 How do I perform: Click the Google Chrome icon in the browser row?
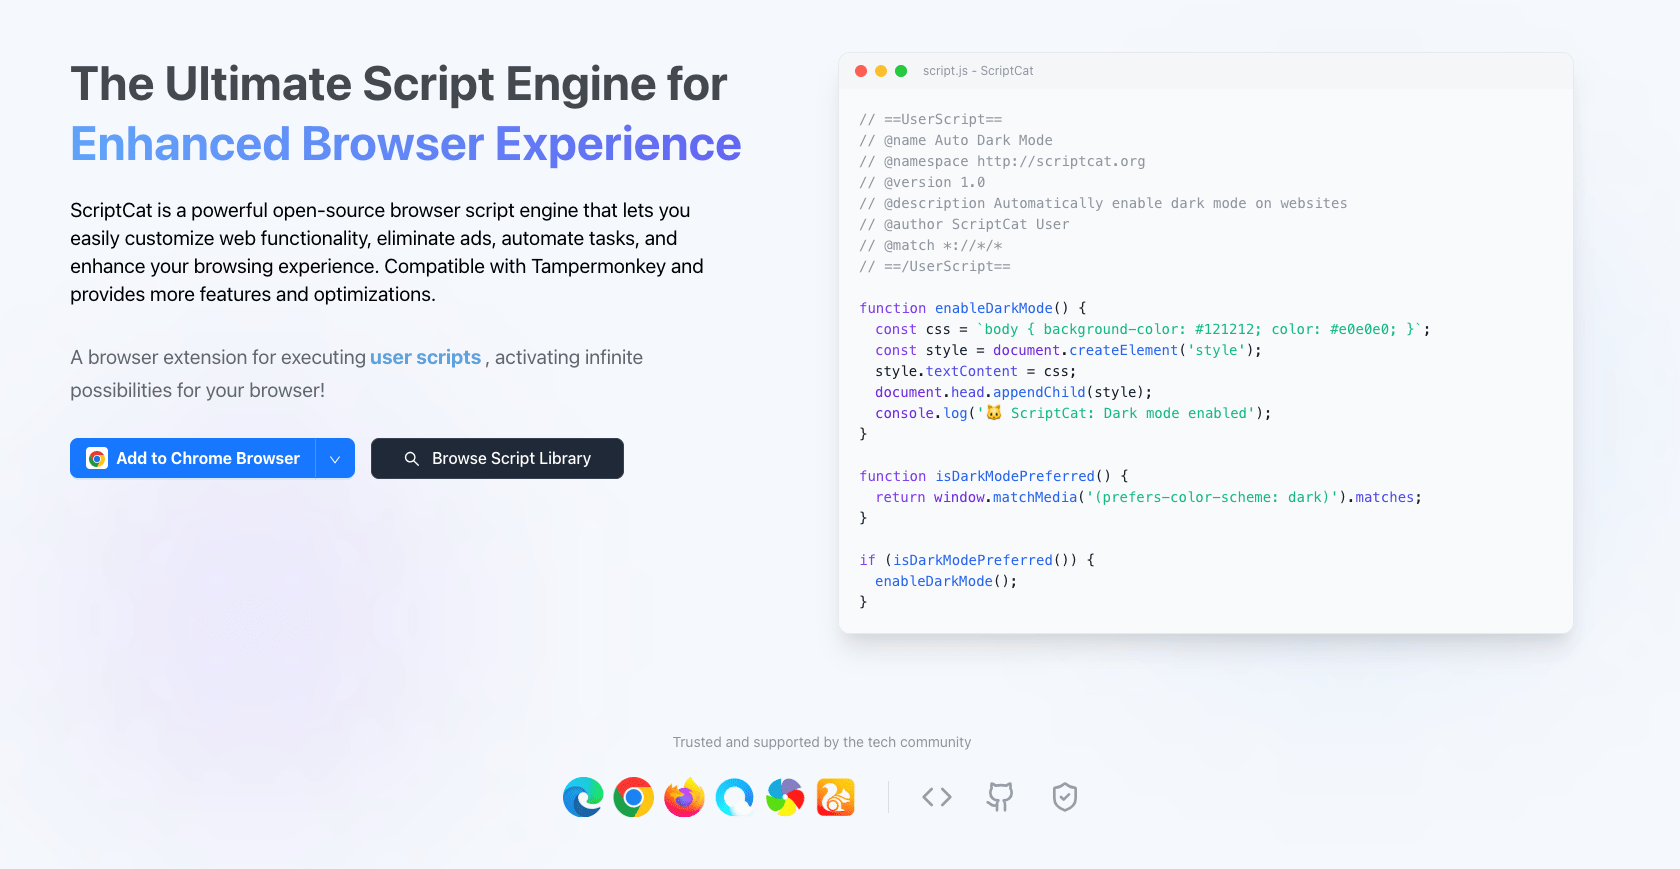634,797
